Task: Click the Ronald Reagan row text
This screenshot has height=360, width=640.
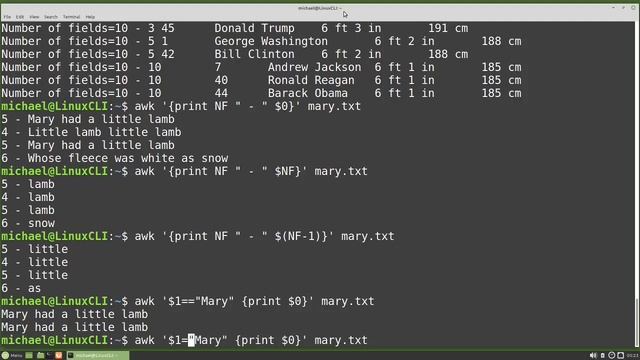Action: coord(261,80)
